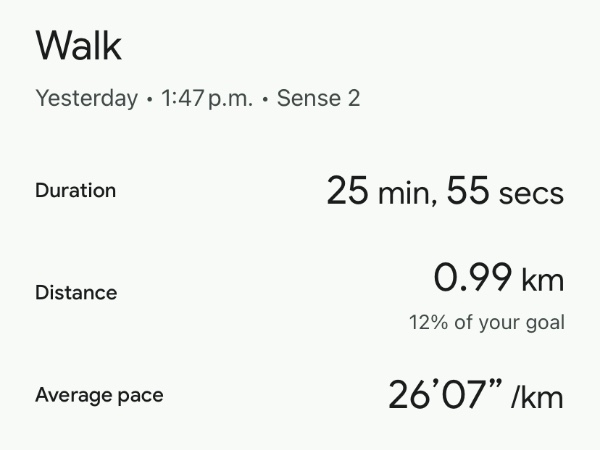Open the Sense 2 device label

coord(318,99)
